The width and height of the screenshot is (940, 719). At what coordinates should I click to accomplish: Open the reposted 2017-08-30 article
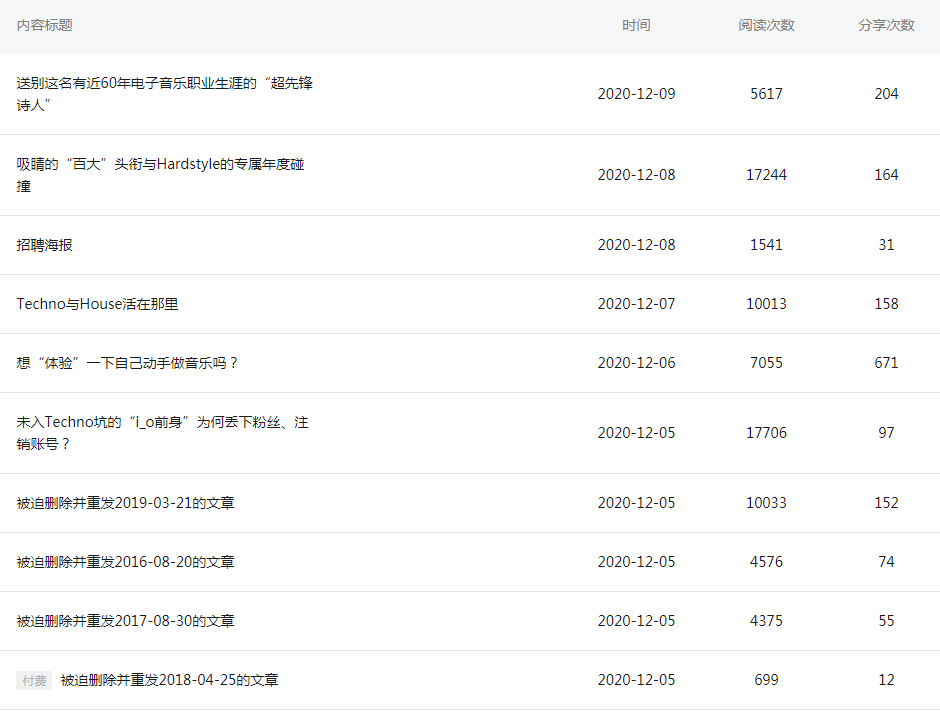(125, 621)
